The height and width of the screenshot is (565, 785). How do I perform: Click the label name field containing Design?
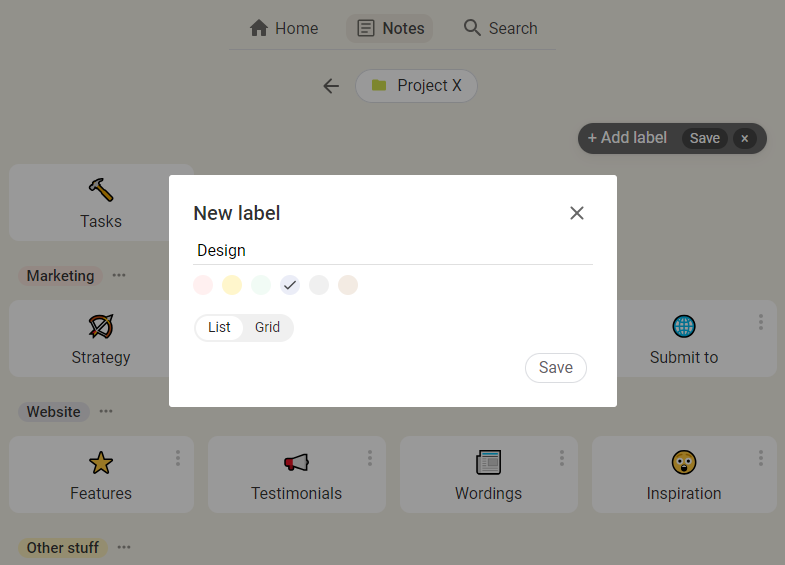pyautogui.click(x=393, y=251)
